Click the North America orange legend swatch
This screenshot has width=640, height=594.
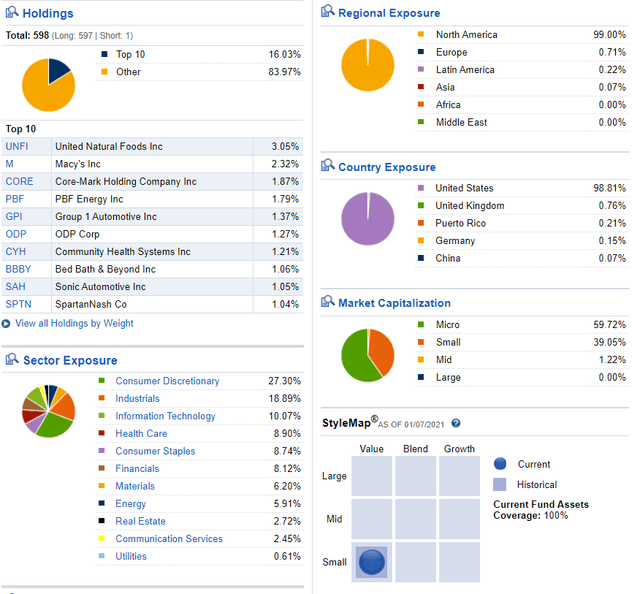421,34
